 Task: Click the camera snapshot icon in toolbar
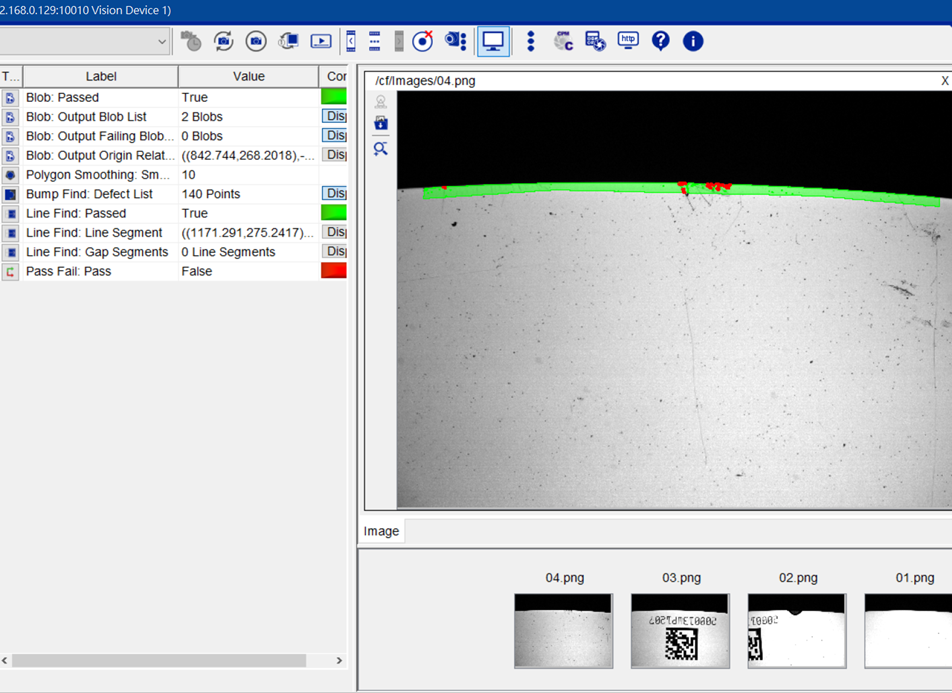pos(256,41)
